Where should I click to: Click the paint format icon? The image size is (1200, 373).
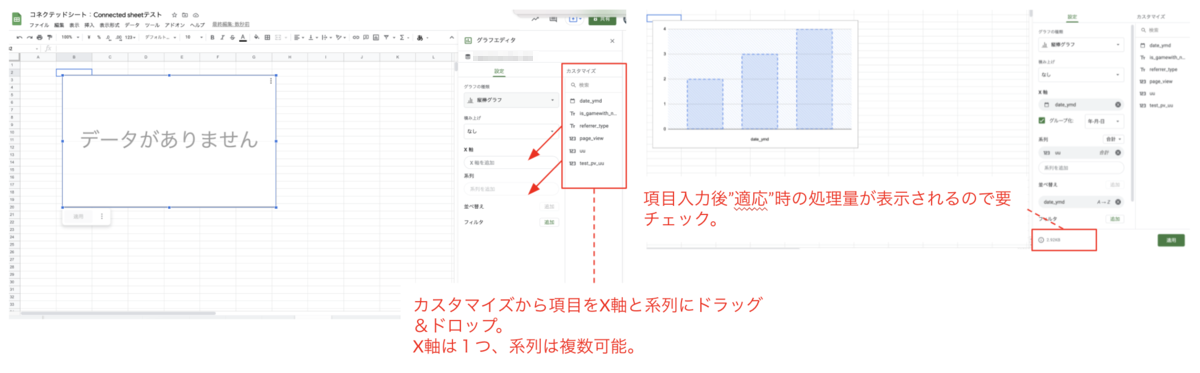pos(50,37)
